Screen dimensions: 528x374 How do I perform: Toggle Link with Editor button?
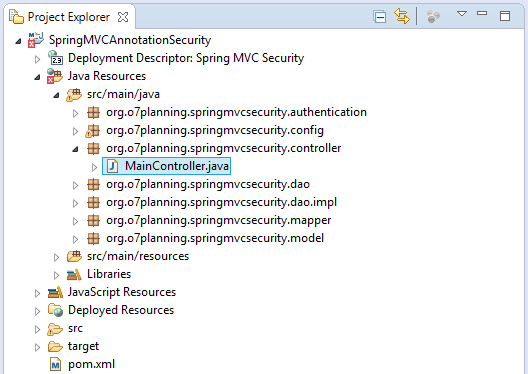(402, 16)
